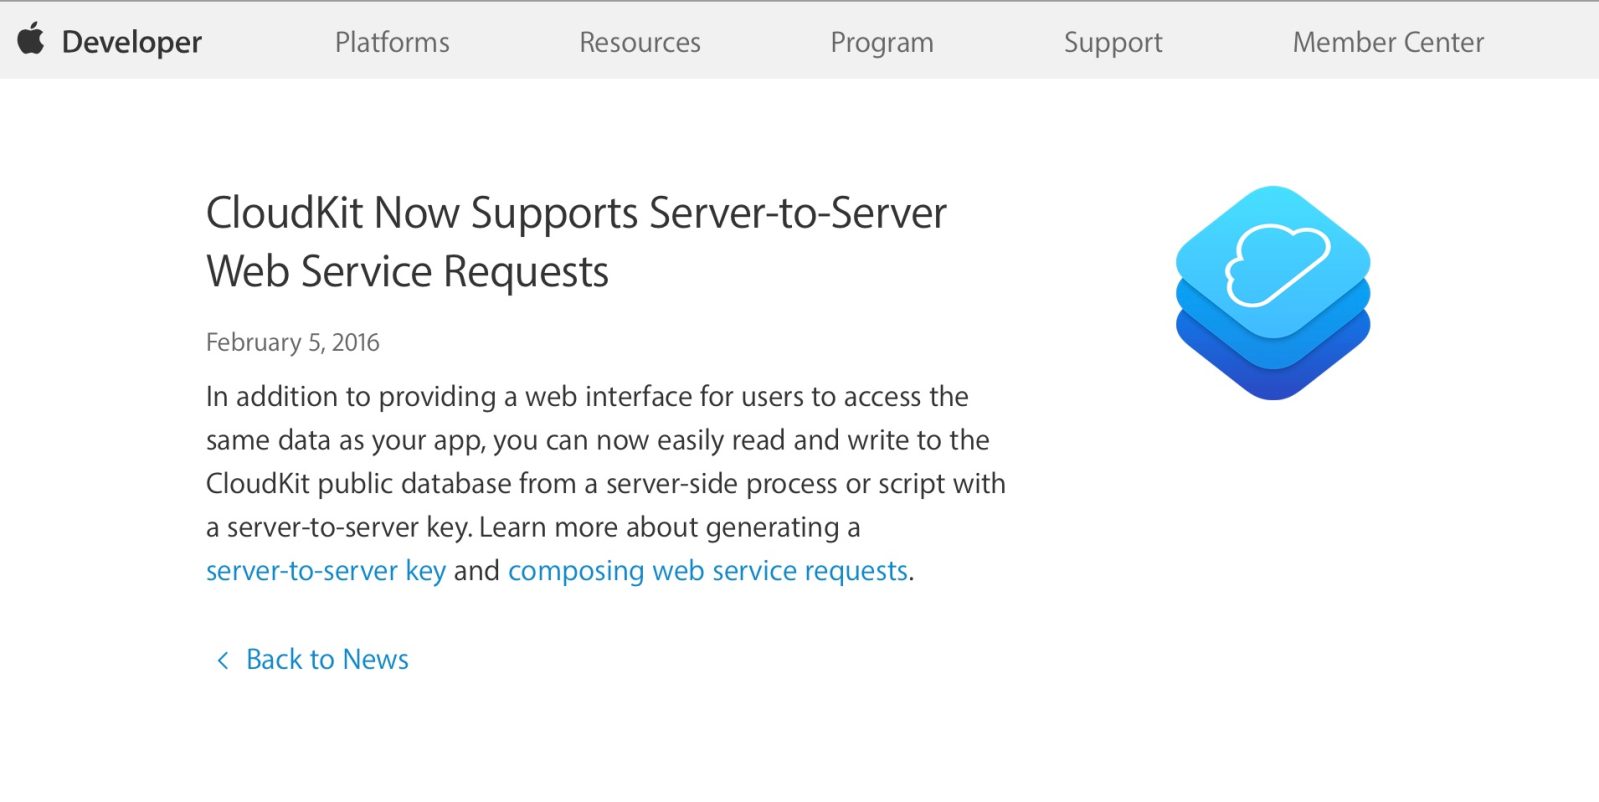Image resolution: width=1599 pixels, height=802 pixels.
Task: Click the "Web Service Requests" headline line
Action: click(x=407, y=272)
